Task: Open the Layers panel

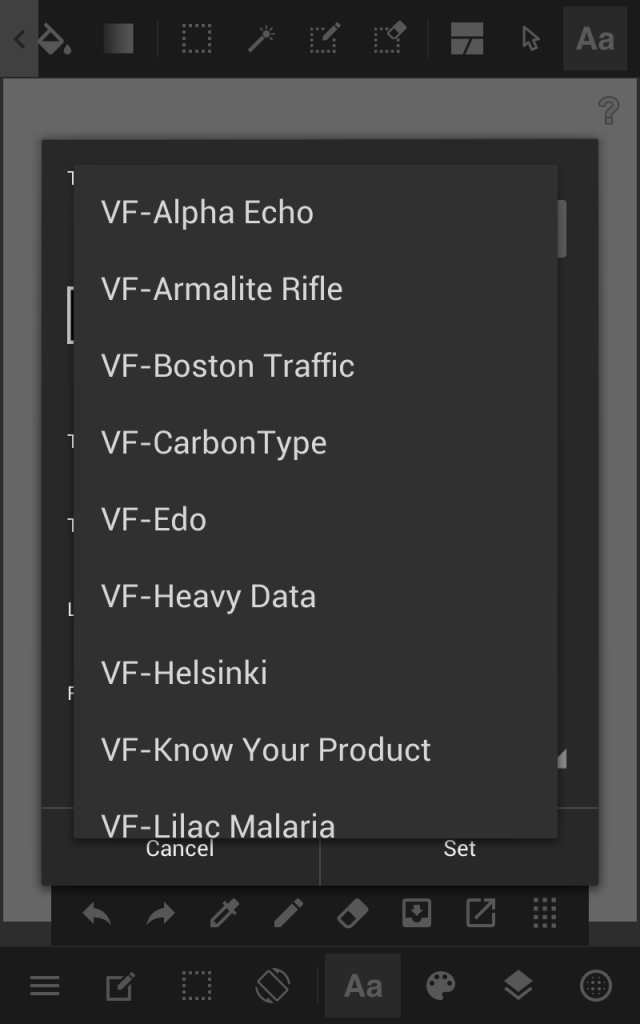Action: [x=519, y=985]
